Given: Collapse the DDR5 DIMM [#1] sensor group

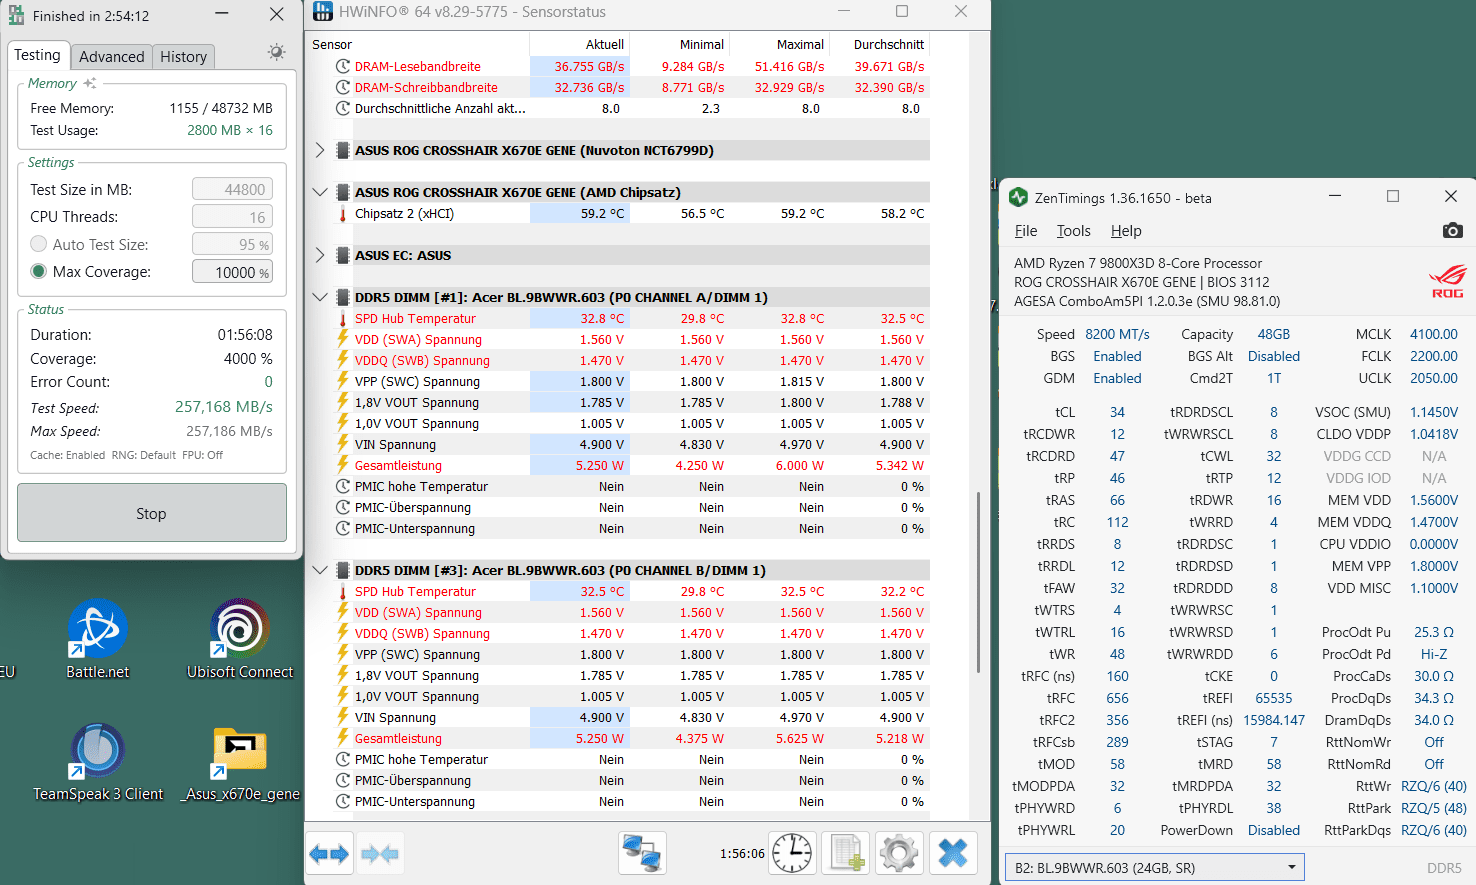Looking at the screenshot, I should tap(320, 297).
